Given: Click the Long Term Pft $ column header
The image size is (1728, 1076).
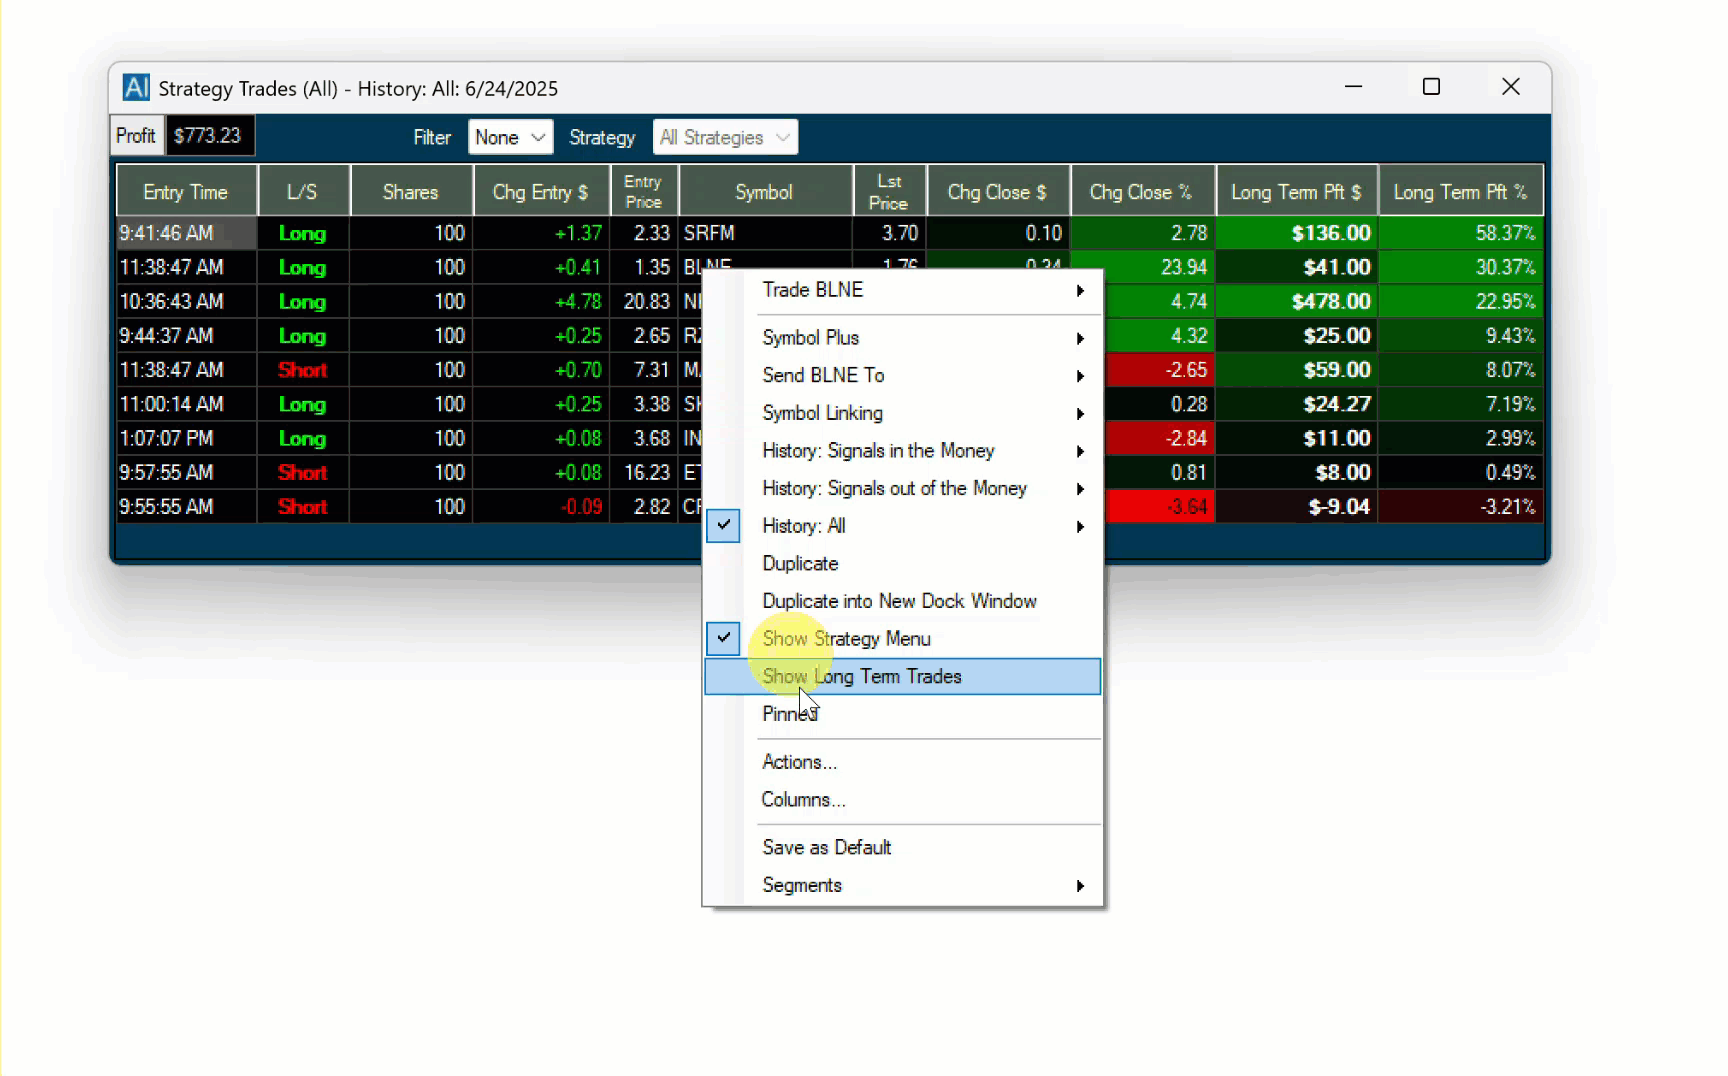Looking at the screenshot, I should (1297, 191).
